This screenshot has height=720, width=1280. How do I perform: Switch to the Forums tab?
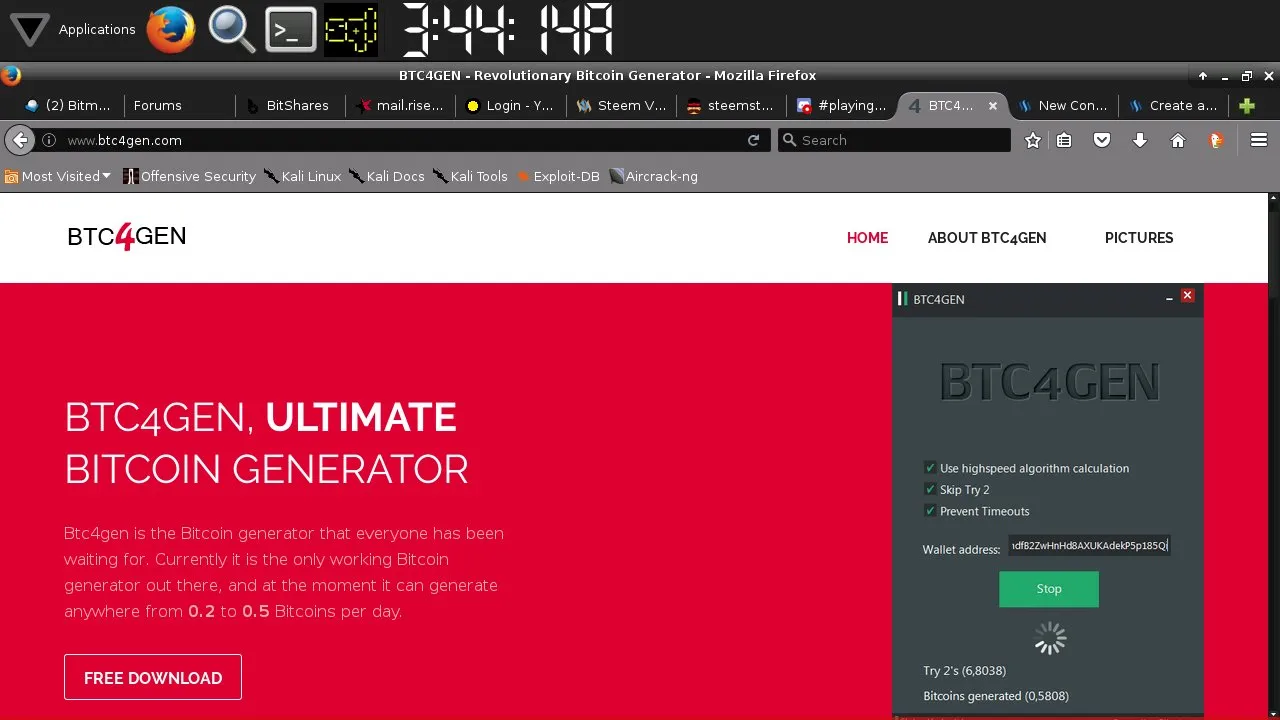pyautogui.click(x=179, y=105)
